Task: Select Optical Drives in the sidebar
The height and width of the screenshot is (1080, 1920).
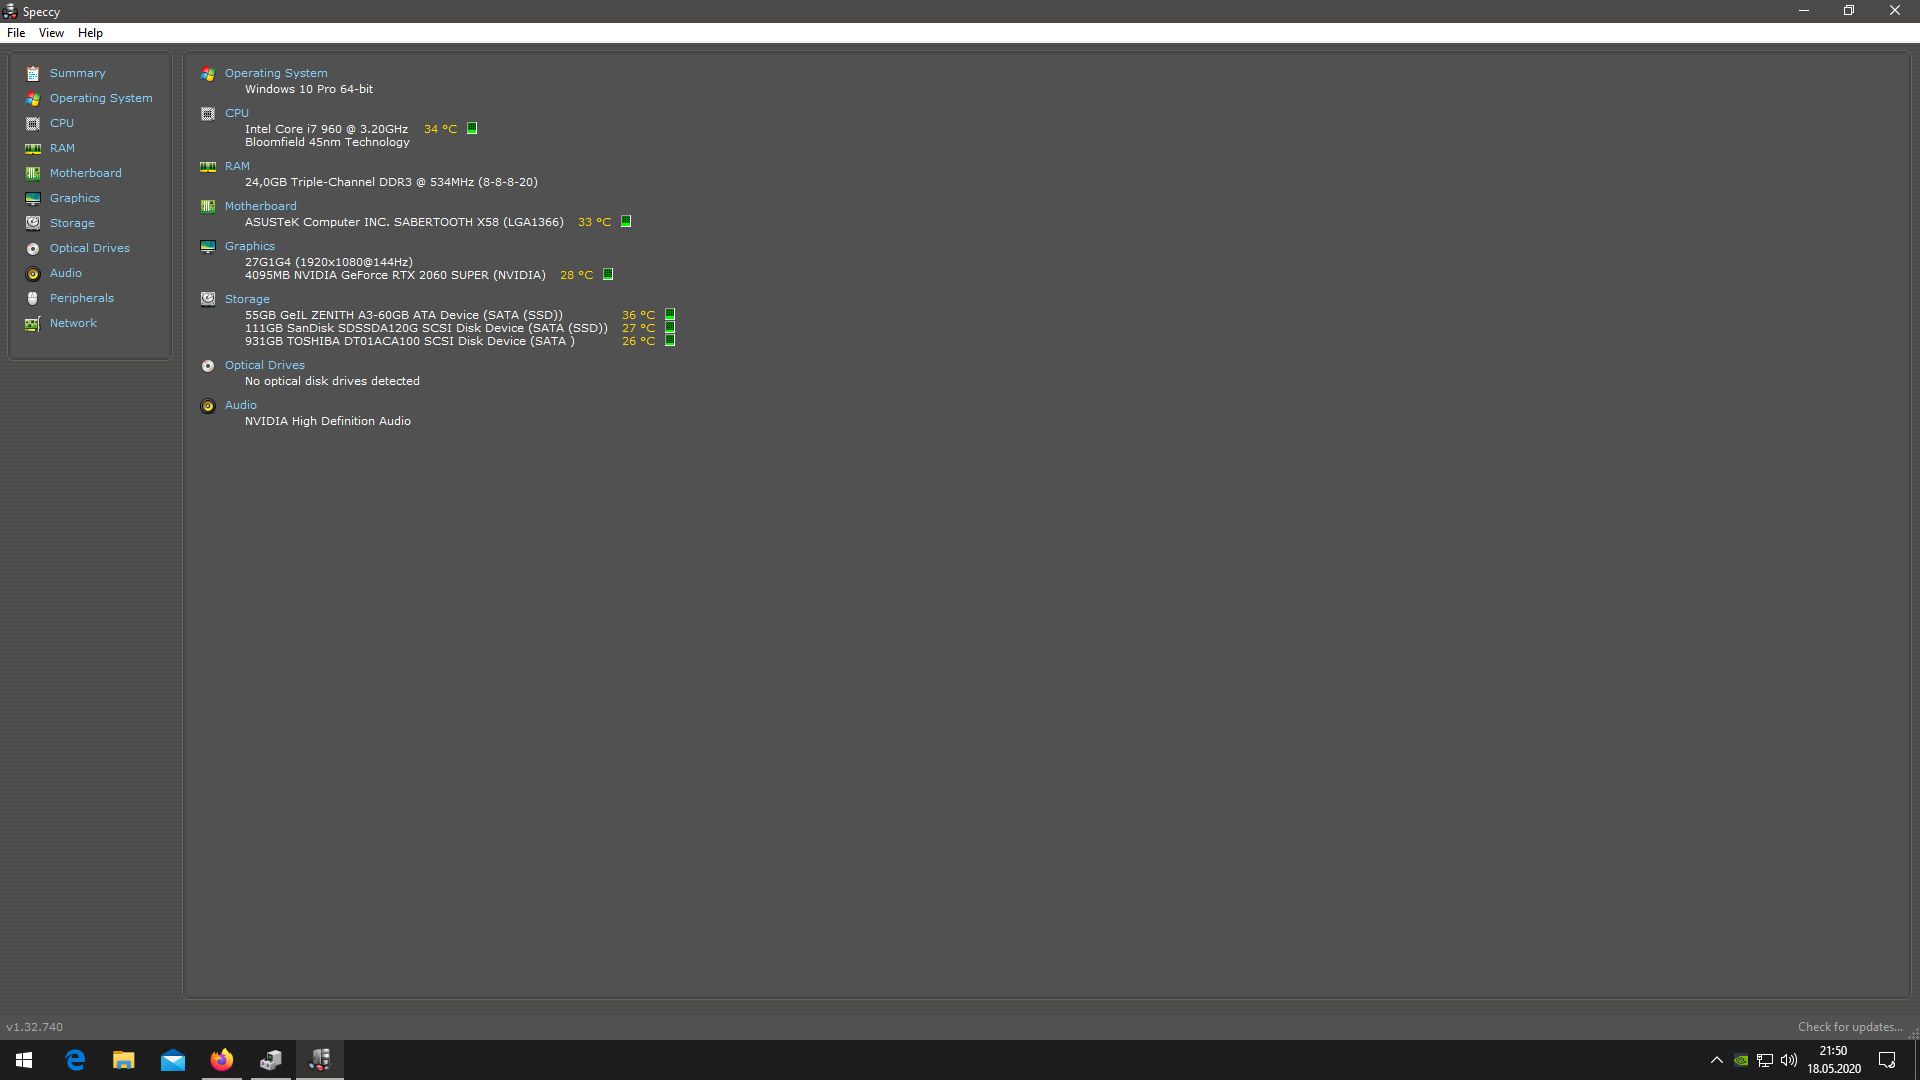Action: pyautogui.click(x=90, y=248)
